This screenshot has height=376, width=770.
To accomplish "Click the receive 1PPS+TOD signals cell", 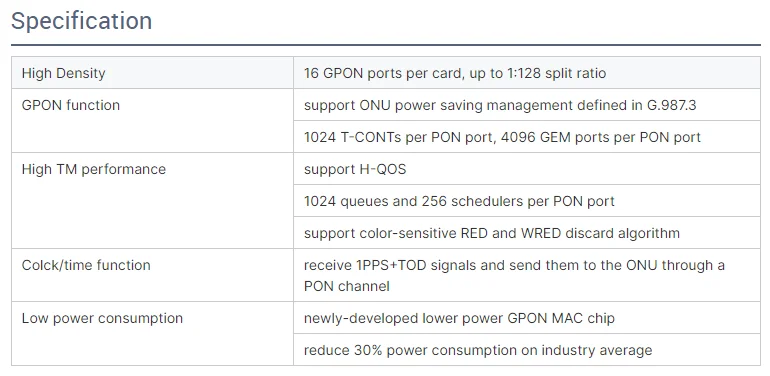I will (526, 275).
